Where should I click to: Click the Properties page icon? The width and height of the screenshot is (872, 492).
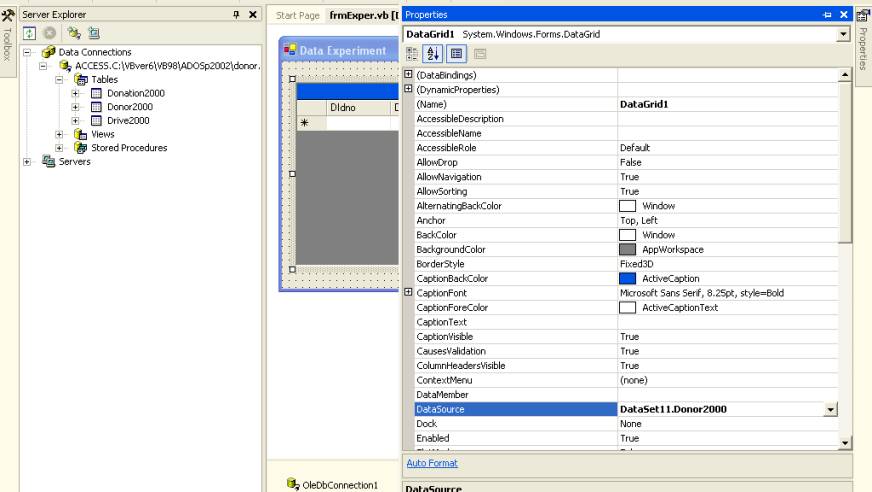(x=456, y=54)
